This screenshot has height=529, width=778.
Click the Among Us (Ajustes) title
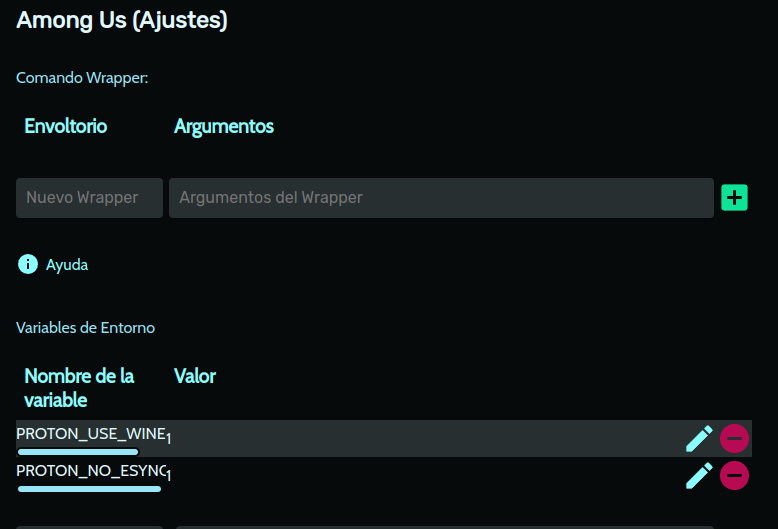pos(122,19)
